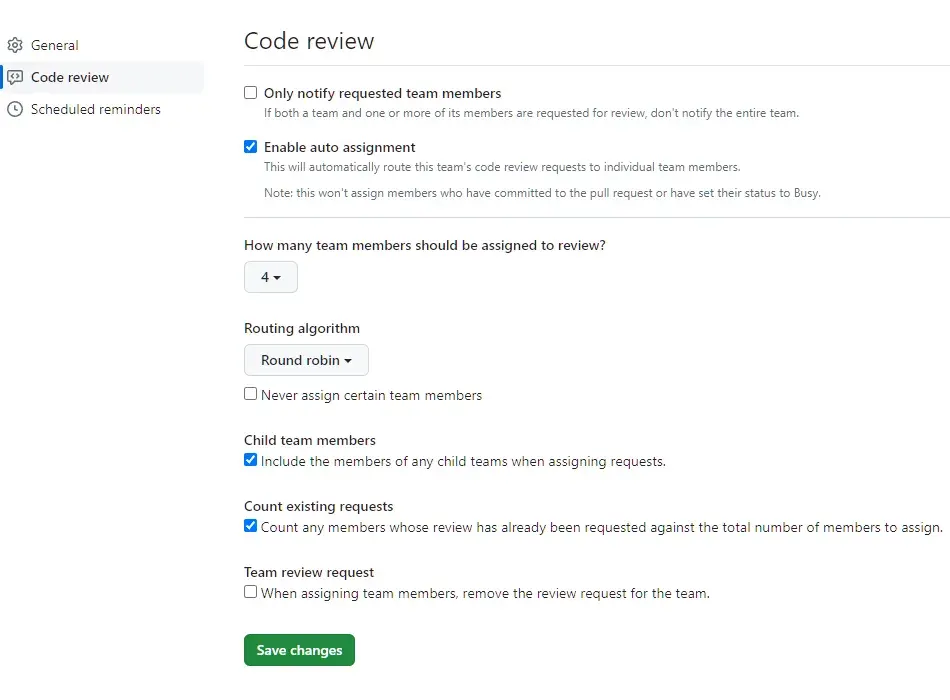
Task: Uncheck Enable auto assignment checkbox
Action: pos(250,147)
